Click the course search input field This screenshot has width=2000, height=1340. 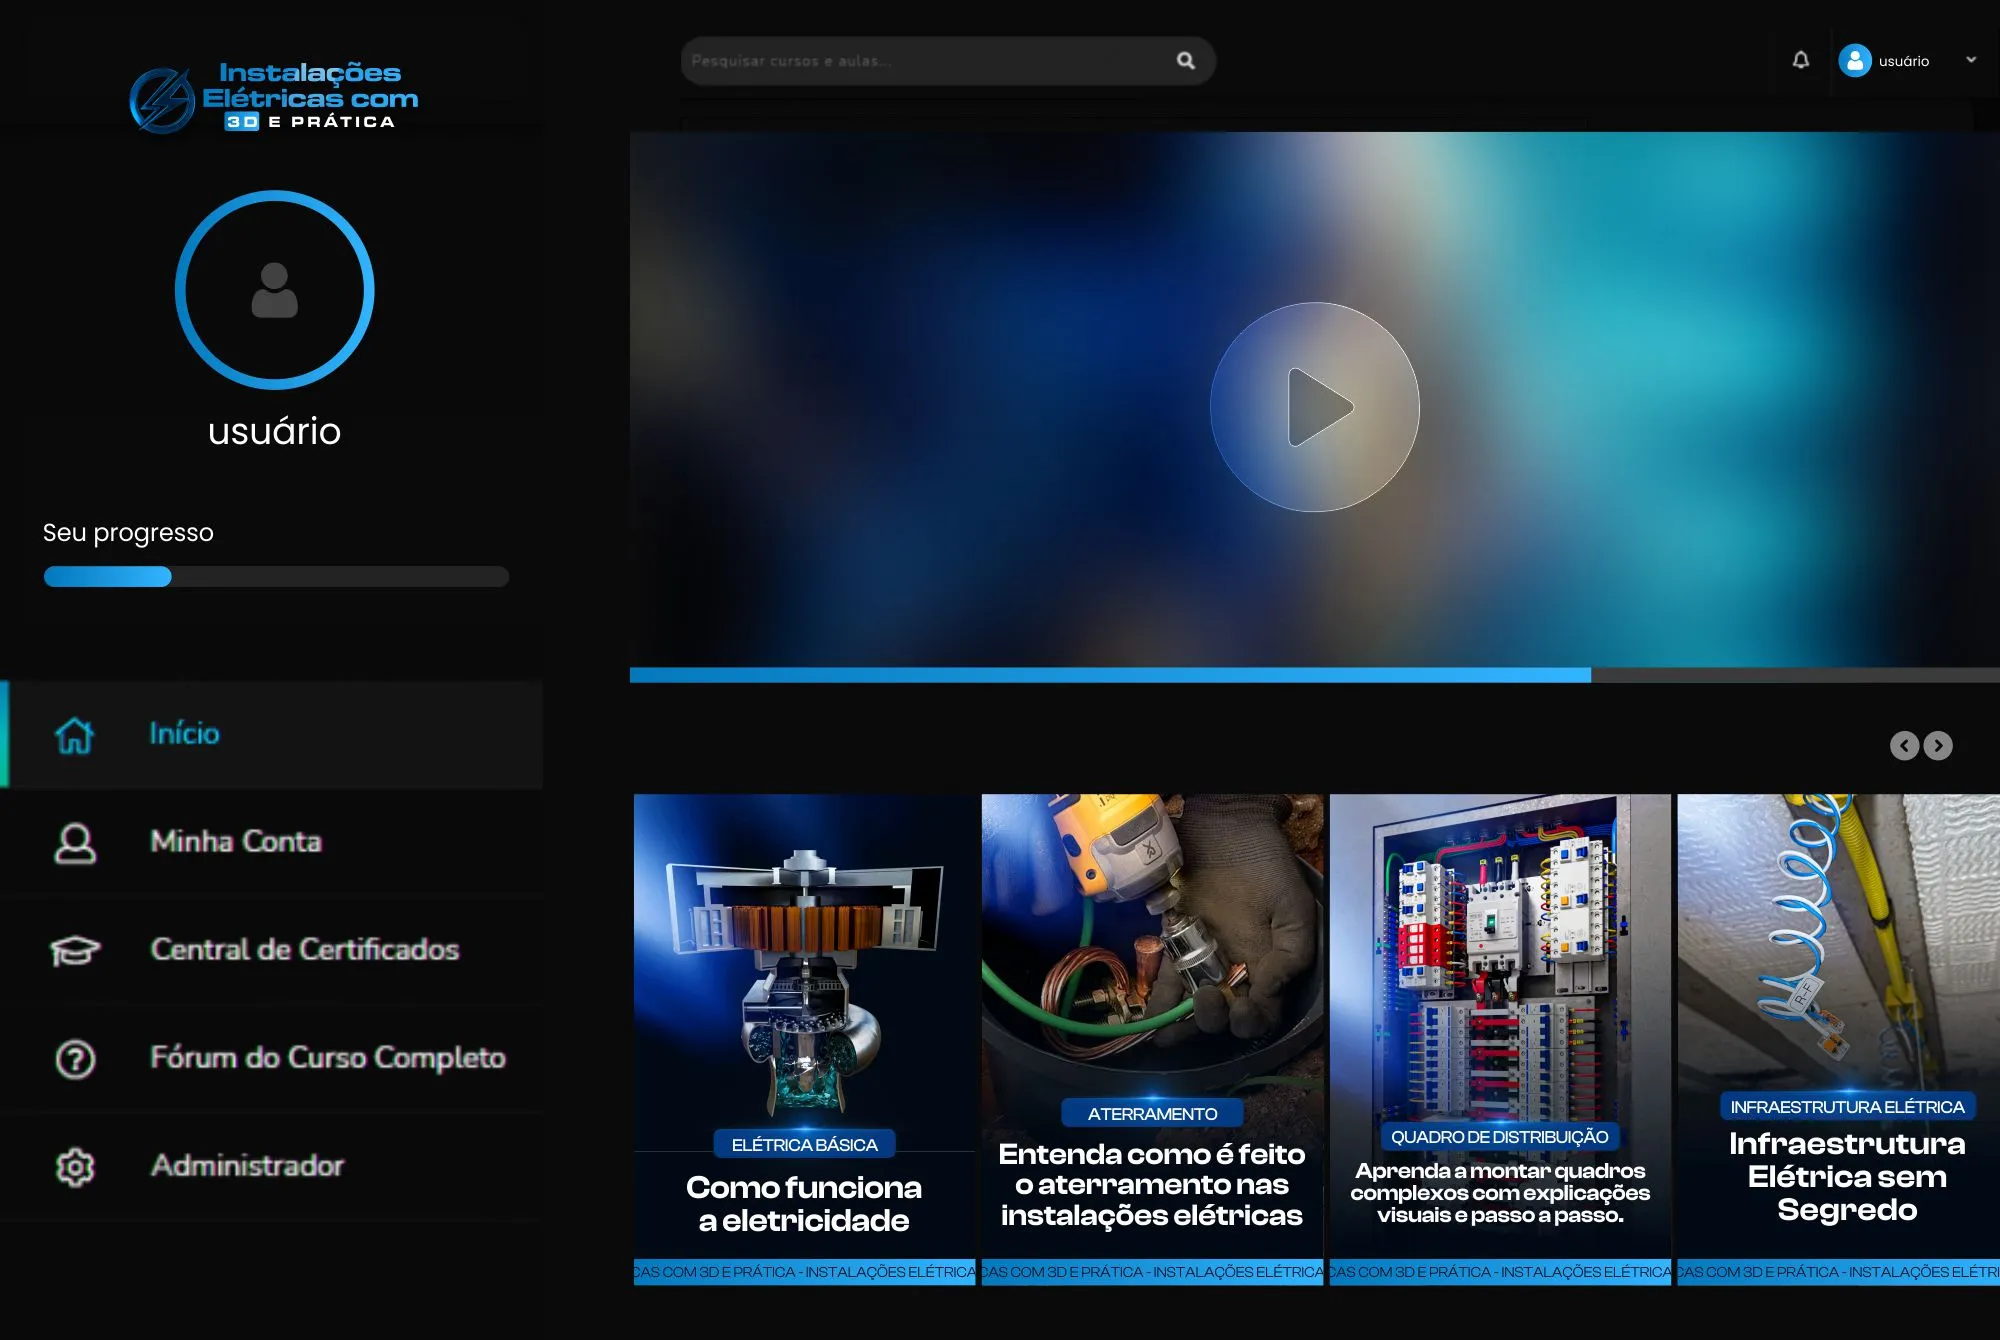[x=920, y=61]
